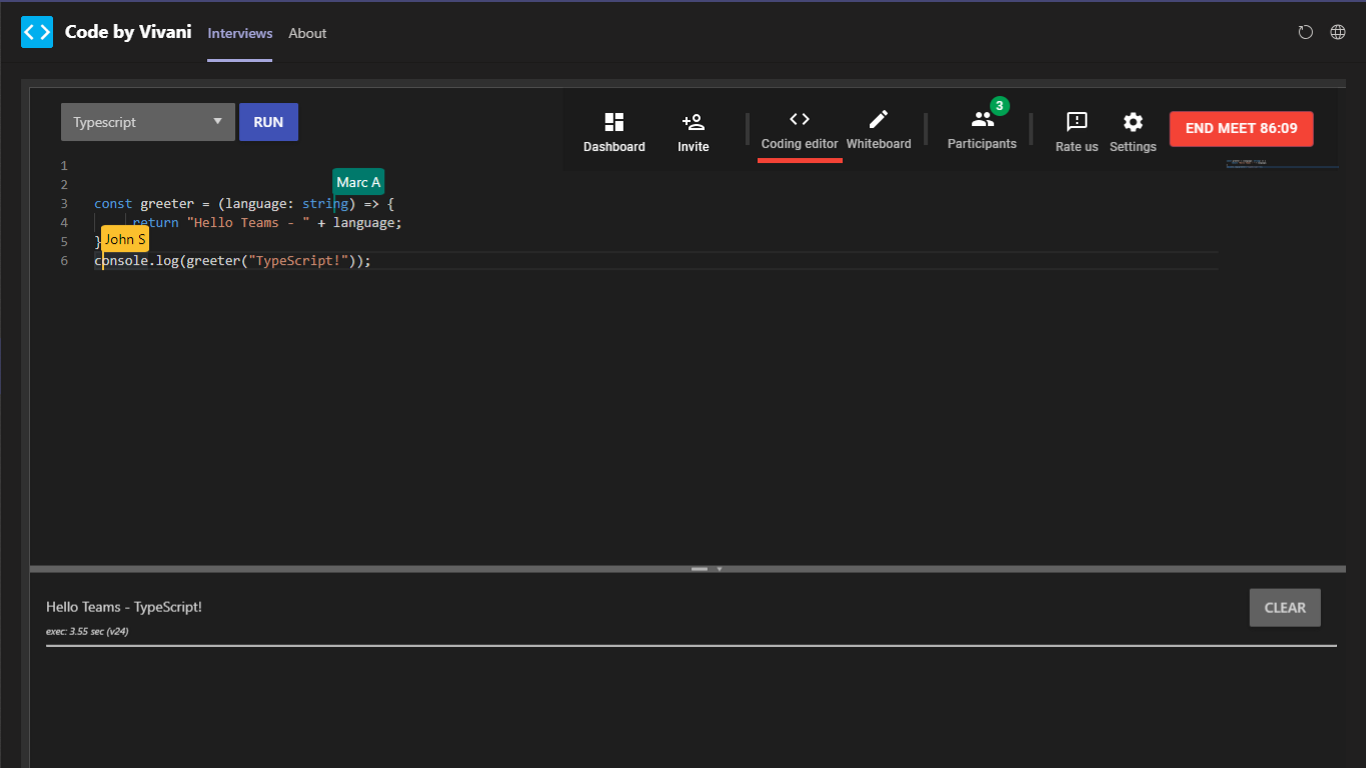Screen dimensions: 1366x768
Task: Click the Hello Teams - TypeScript! output text
Action: (x=124, y=607)
